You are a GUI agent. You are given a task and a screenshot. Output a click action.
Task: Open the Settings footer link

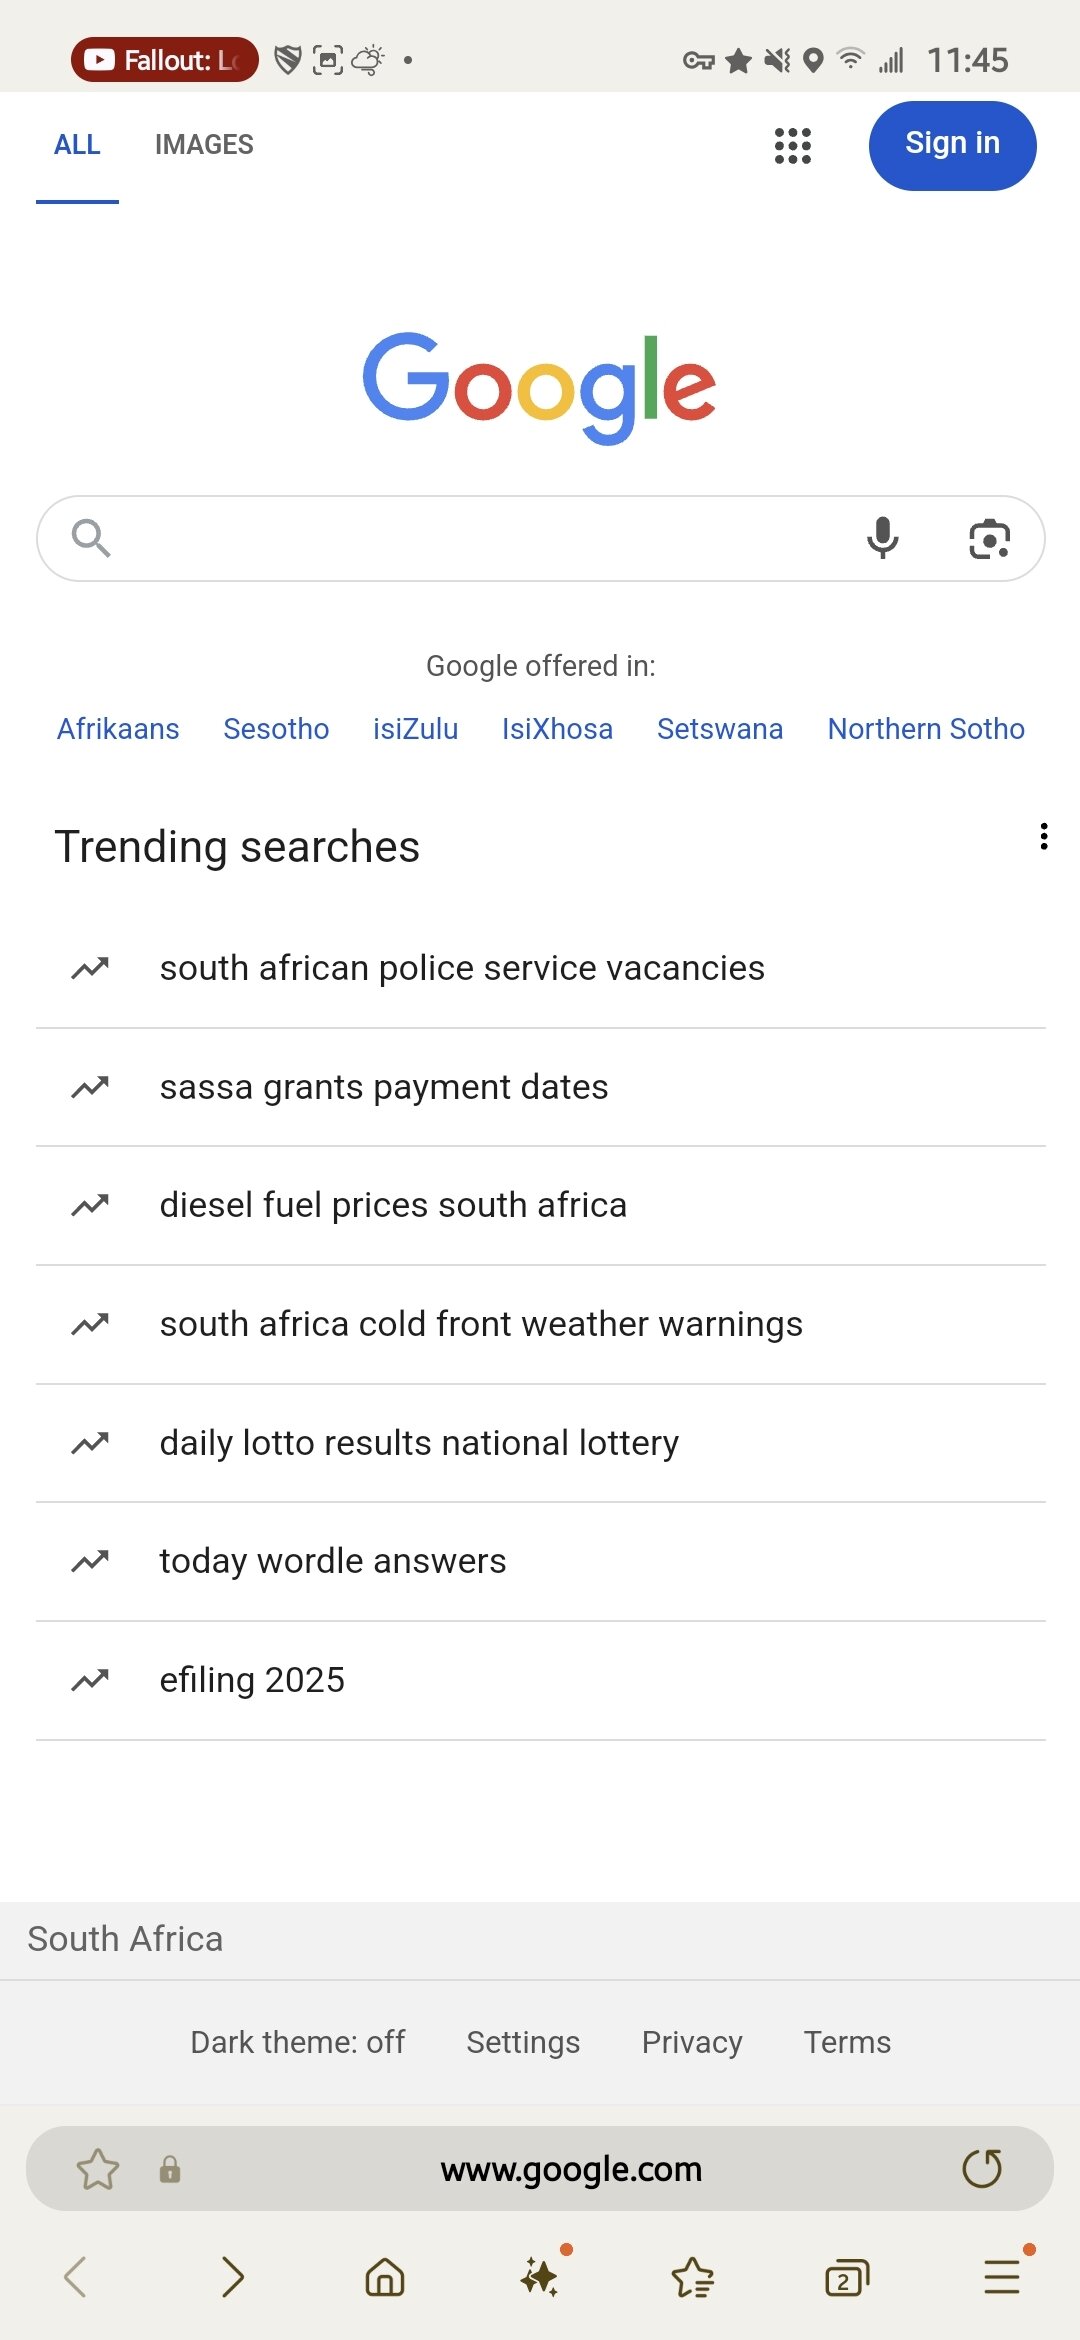click(523, 2042)
